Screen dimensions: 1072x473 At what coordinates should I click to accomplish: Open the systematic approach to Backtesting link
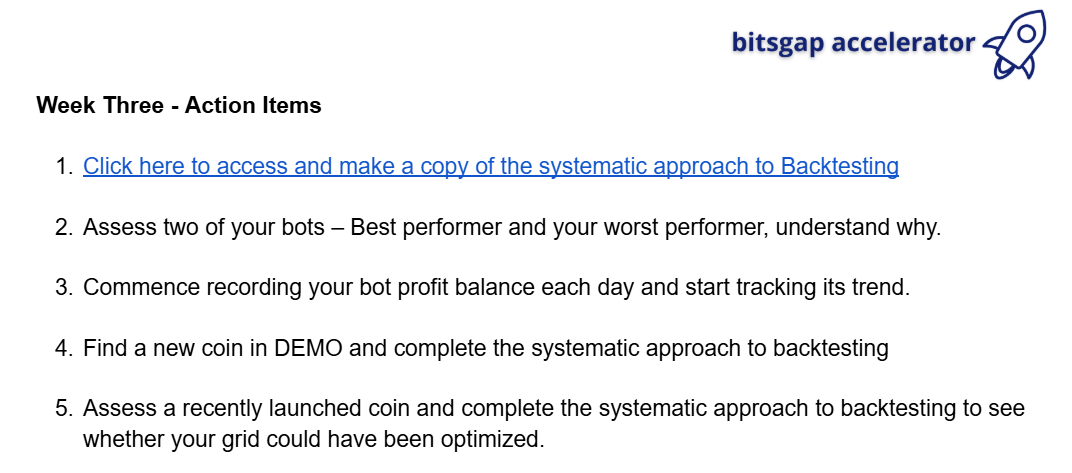click(491, 166)
